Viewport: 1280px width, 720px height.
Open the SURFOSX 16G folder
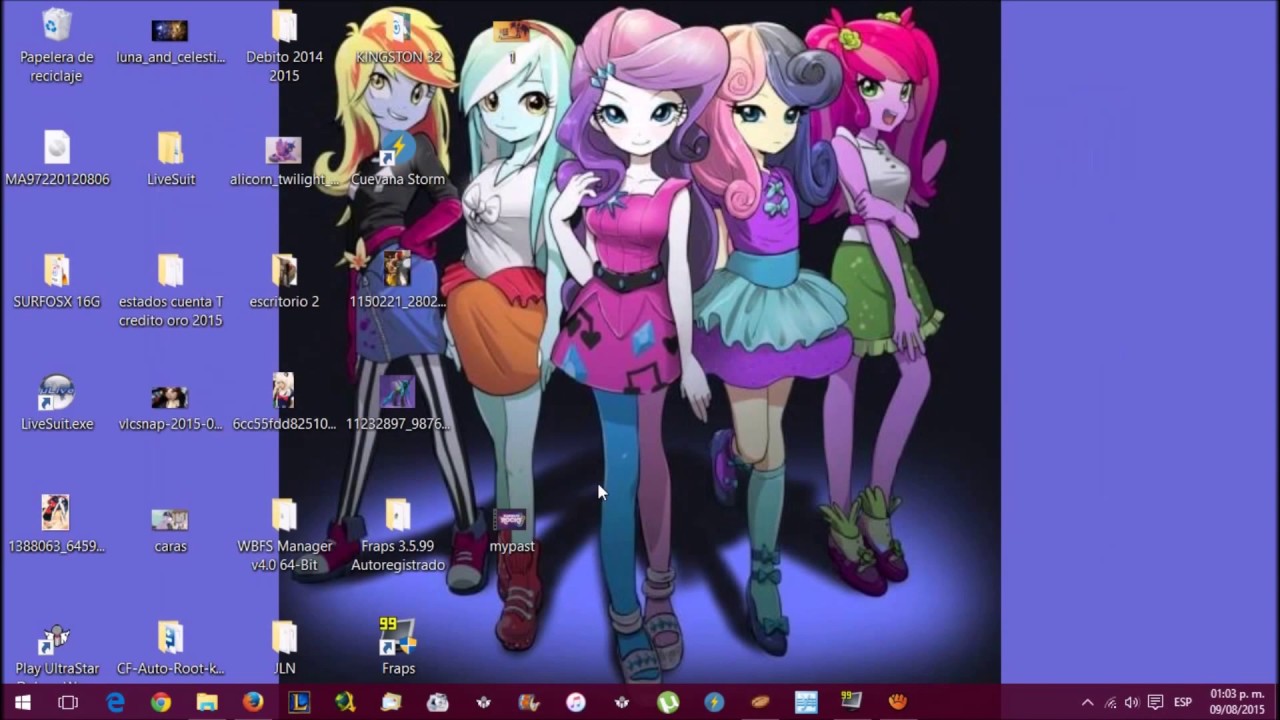click(57, 282)
